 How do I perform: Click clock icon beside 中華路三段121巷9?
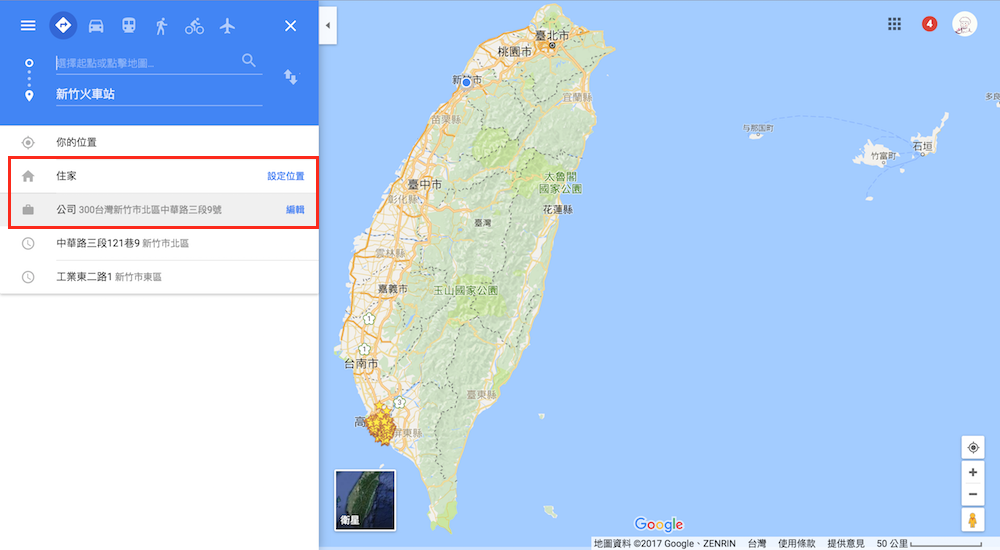click(28, 243)
